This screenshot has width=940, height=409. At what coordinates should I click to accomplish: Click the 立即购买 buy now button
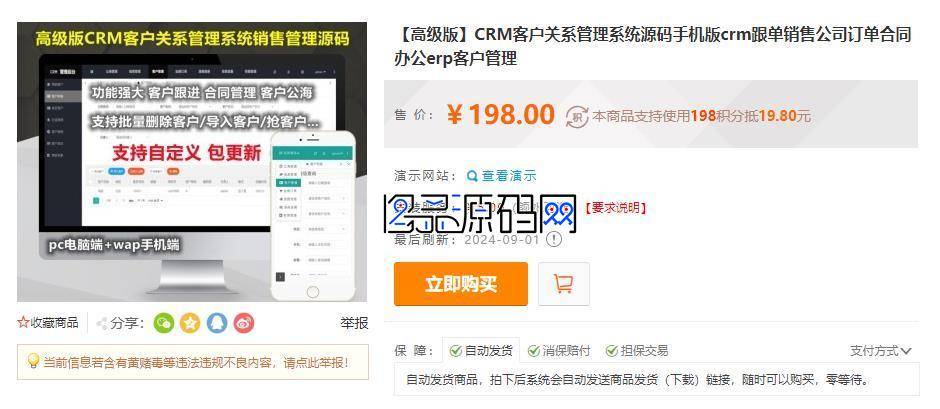click(x=461, y=284)
